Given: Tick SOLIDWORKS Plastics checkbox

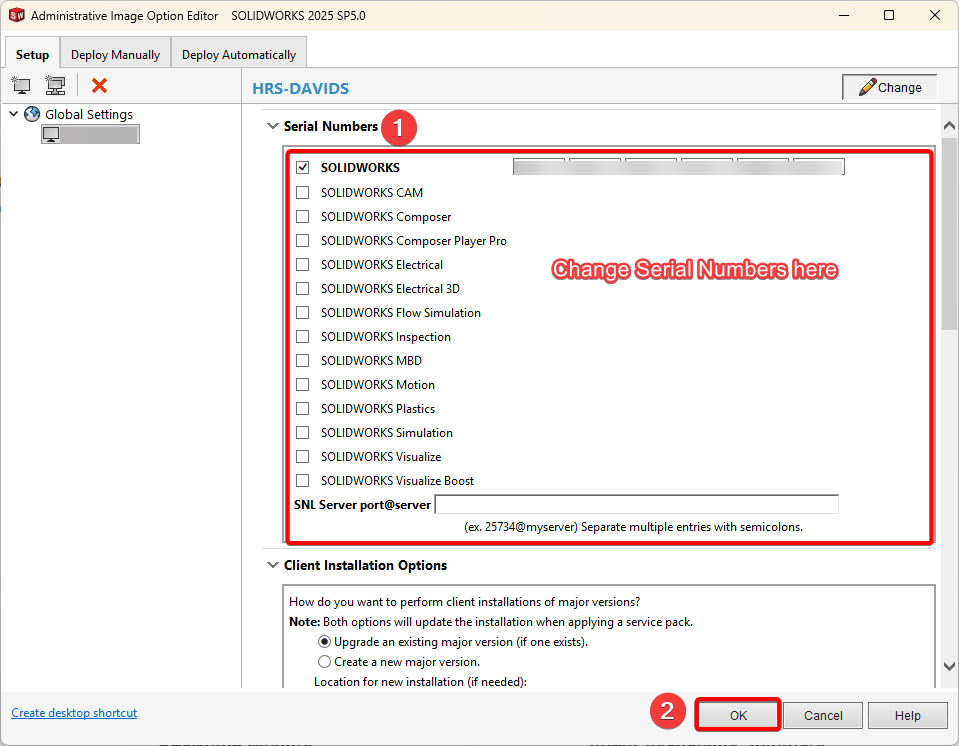Looking at the screenshot, I should 302,408.
